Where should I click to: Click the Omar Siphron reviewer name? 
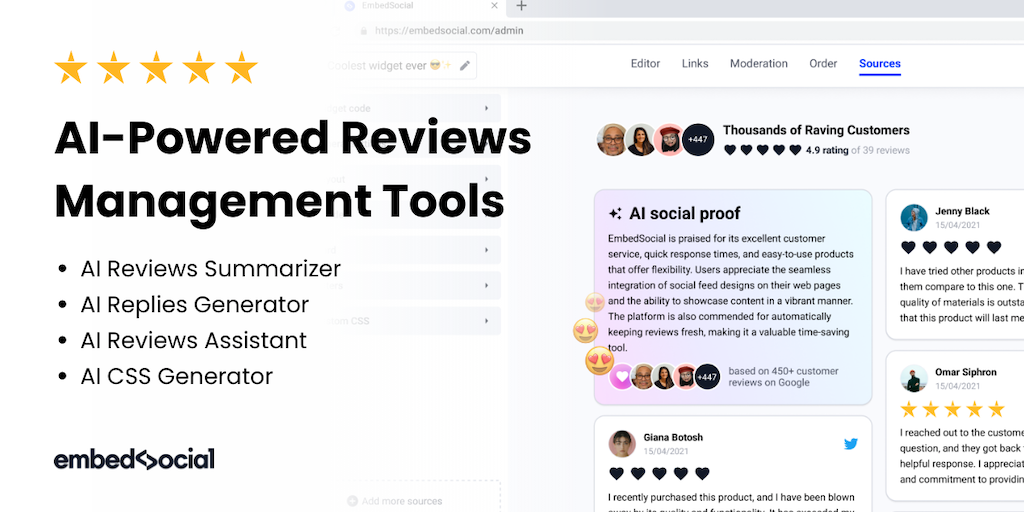[x=966, y=372]
